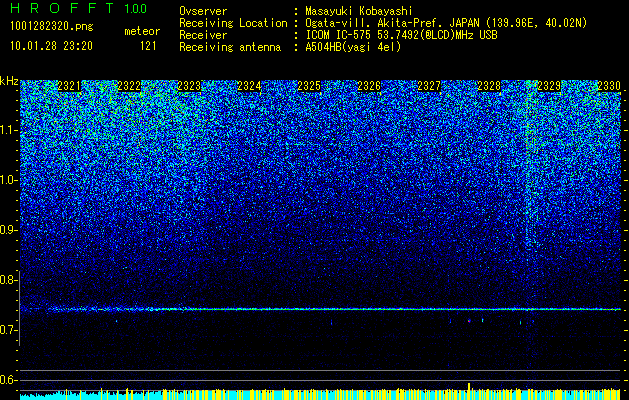Click the Receiving antenna label
The width and height of the screenshot is (629, 400).
click(x=230, y=47)
